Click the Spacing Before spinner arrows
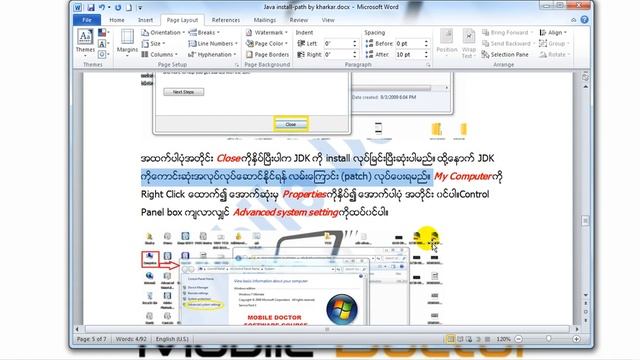The height and width of the screenshot is (360, 640). (x=427, y=43)
